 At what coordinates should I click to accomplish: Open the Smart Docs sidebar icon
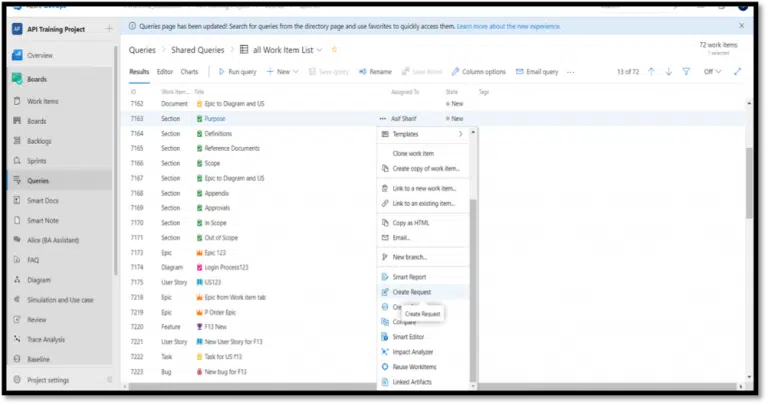click(17, 200)
